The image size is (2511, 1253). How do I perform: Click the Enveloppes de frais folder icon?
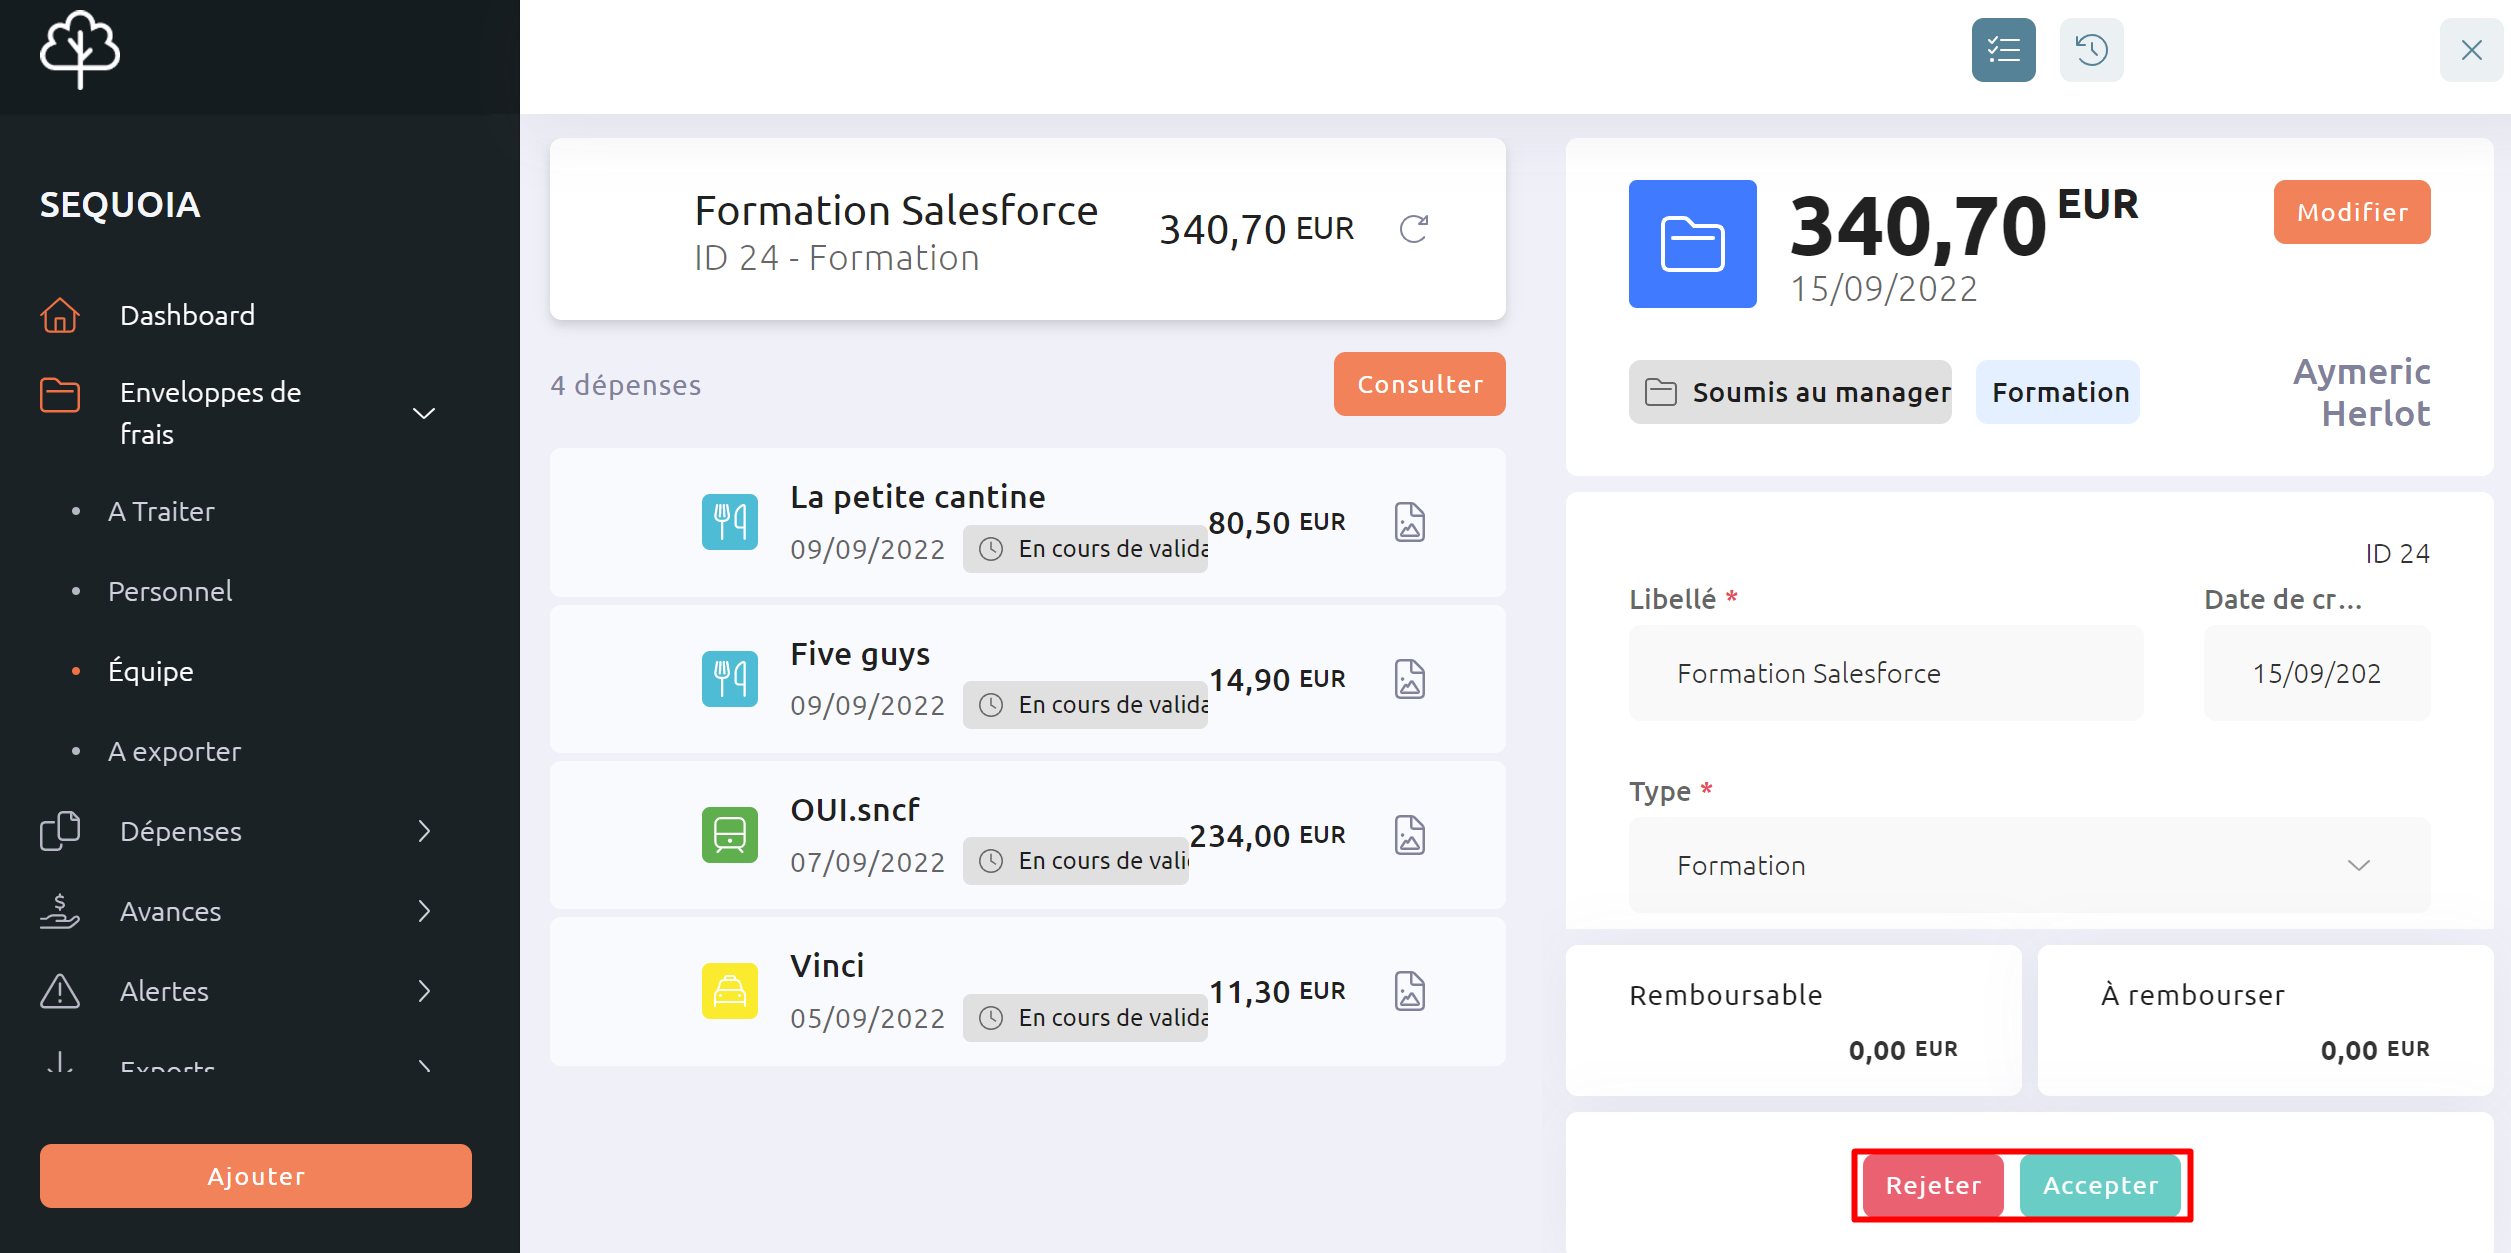point(60,394)
